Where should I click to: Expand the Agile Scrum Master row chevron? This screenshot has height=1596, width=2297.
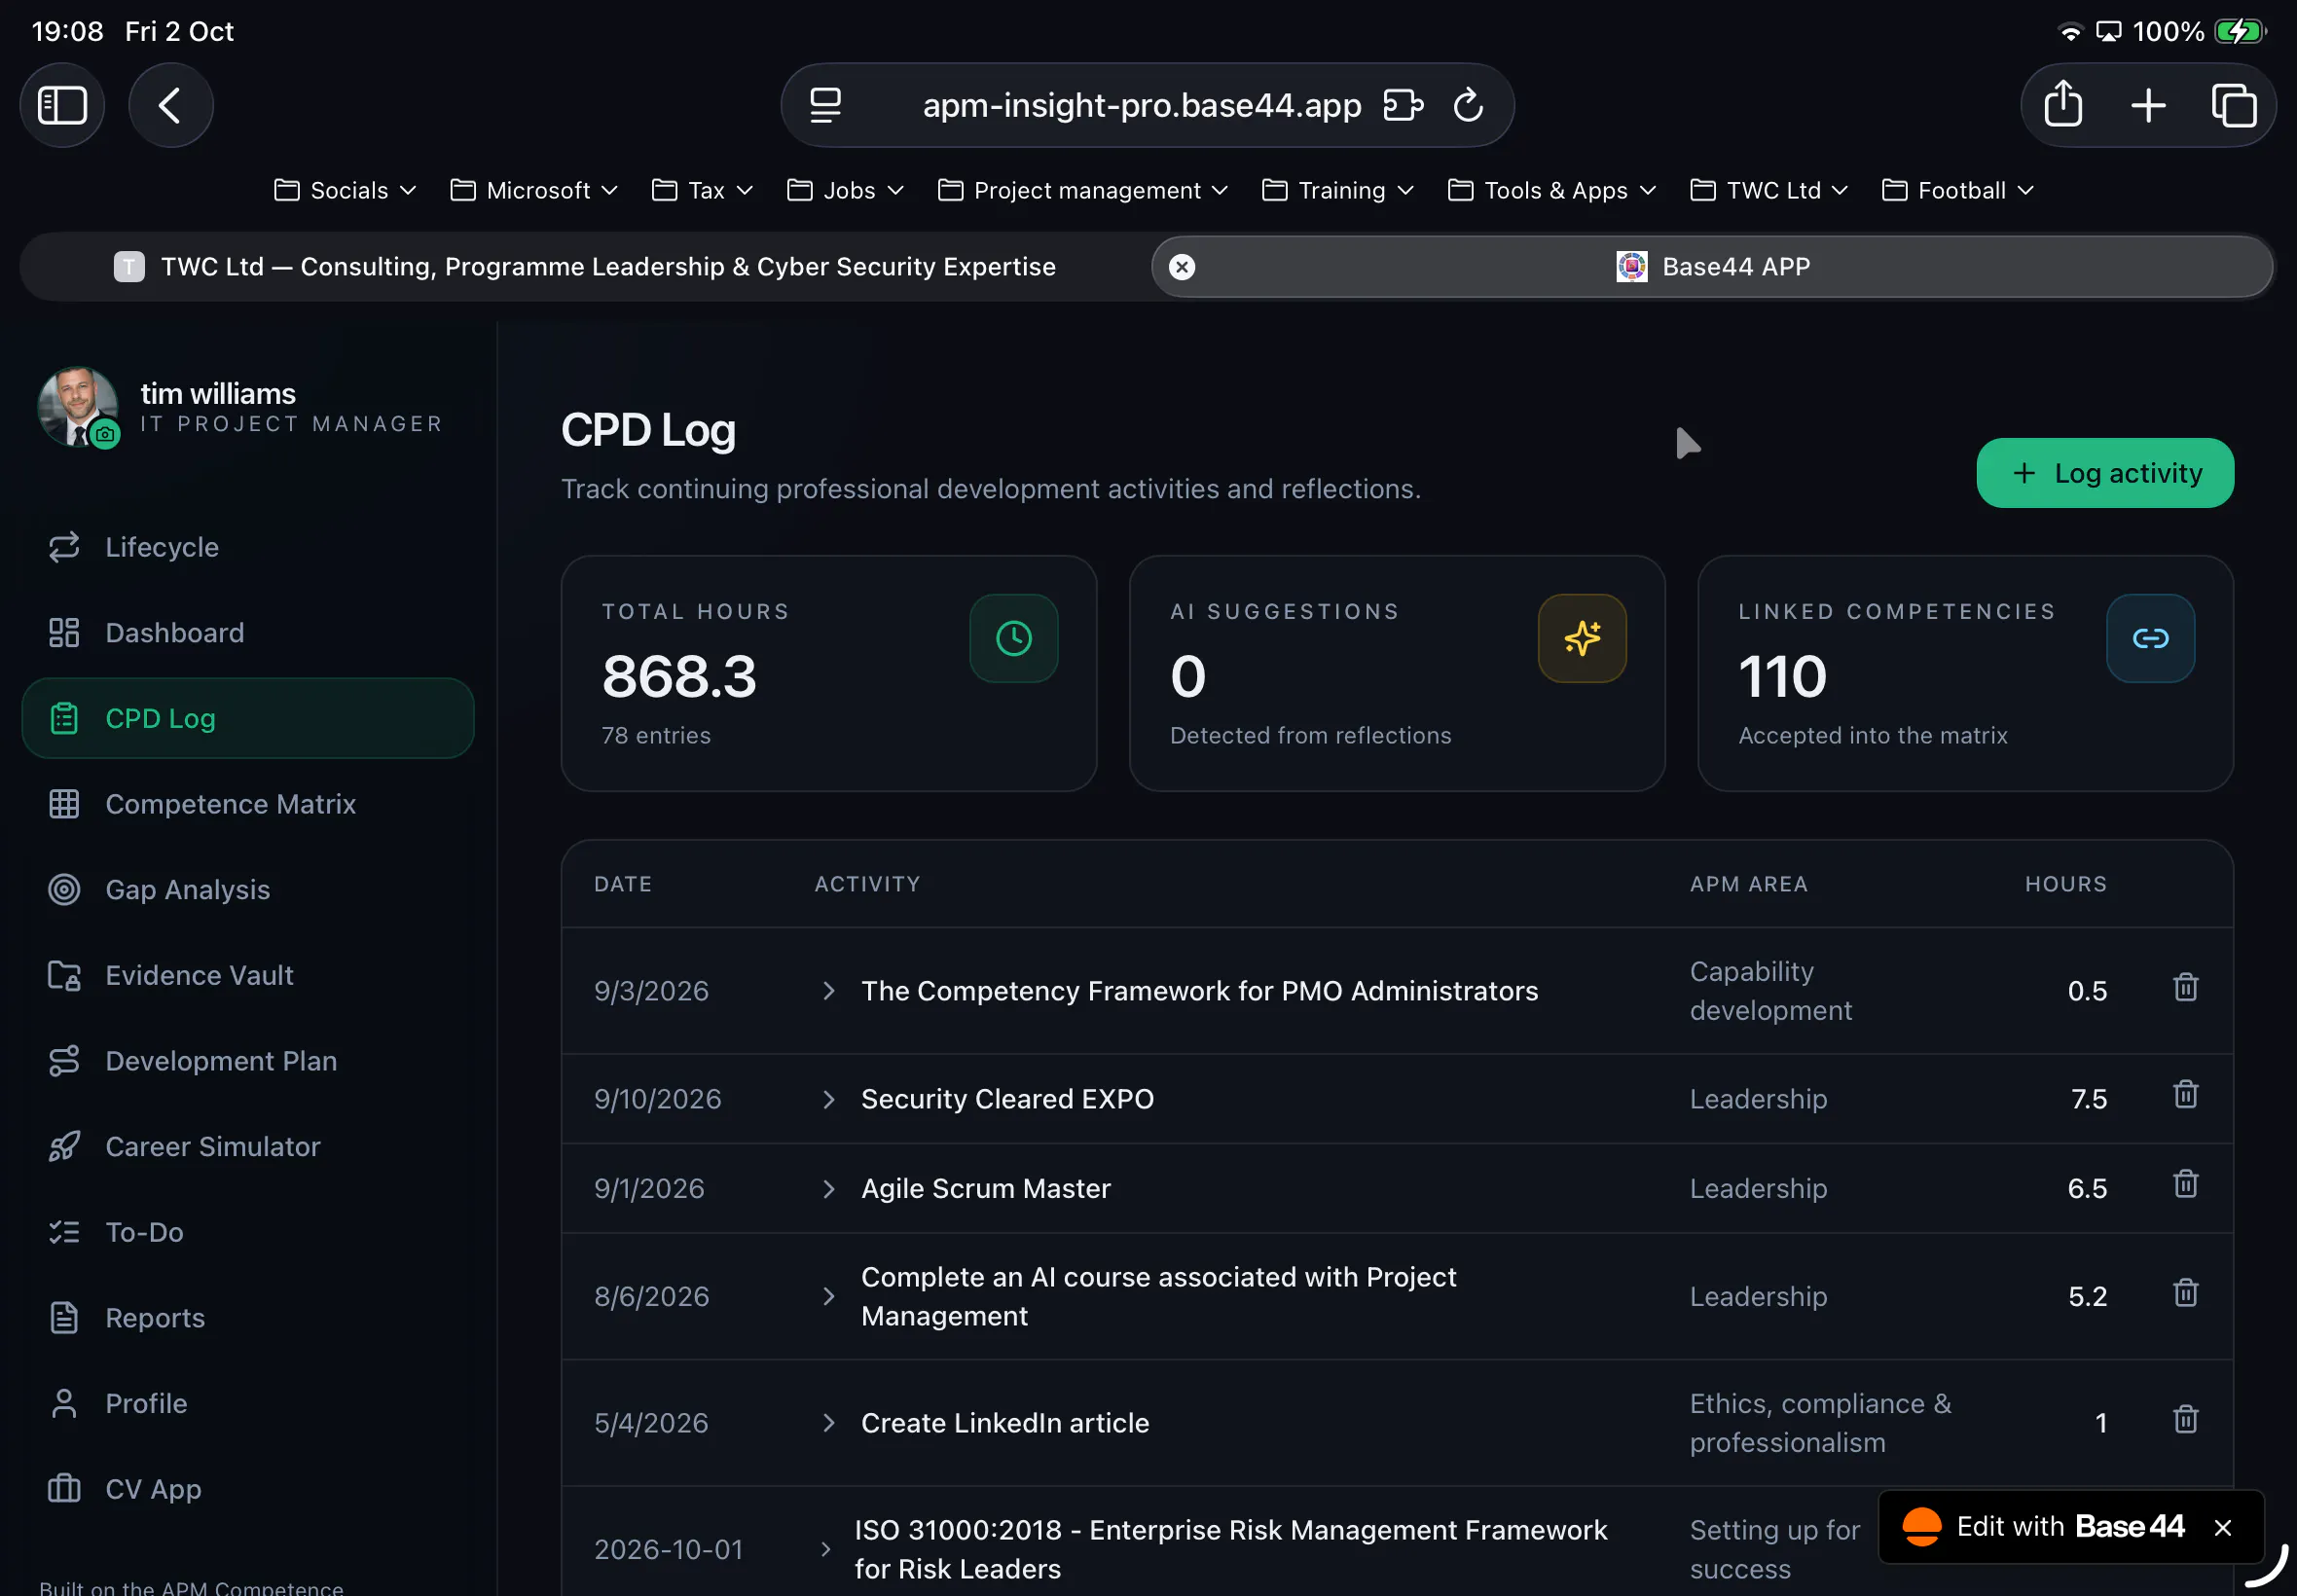pos(828,1189)
